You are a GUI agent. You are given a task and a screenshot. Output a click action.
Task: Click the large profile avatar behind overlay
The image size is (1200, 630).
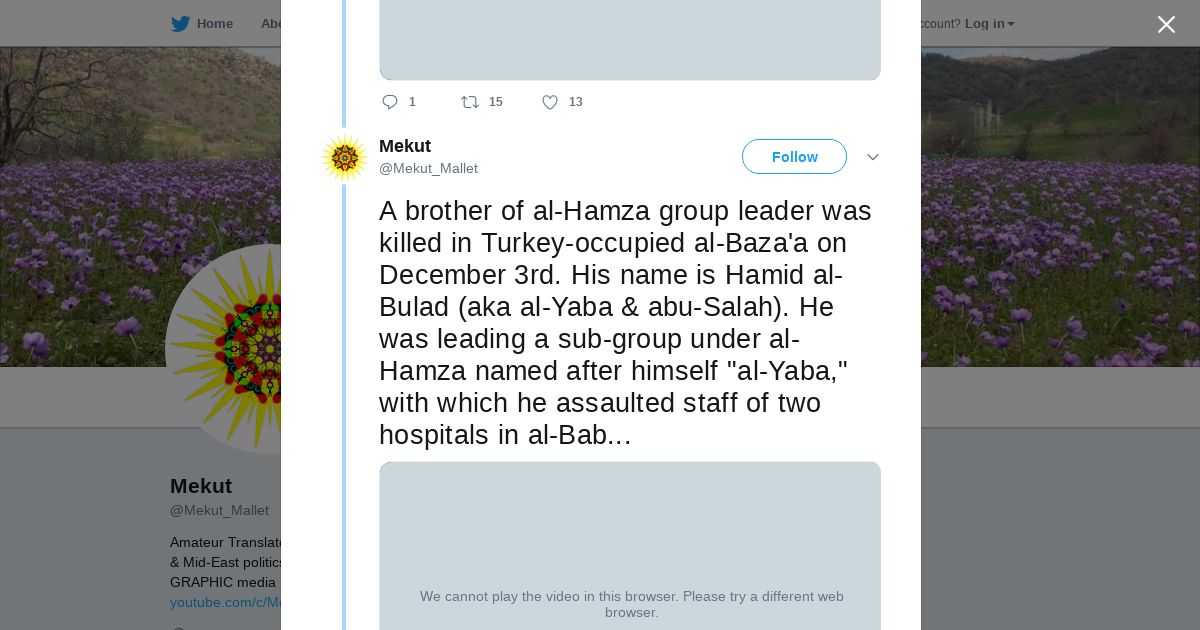(x=225, y=349)
